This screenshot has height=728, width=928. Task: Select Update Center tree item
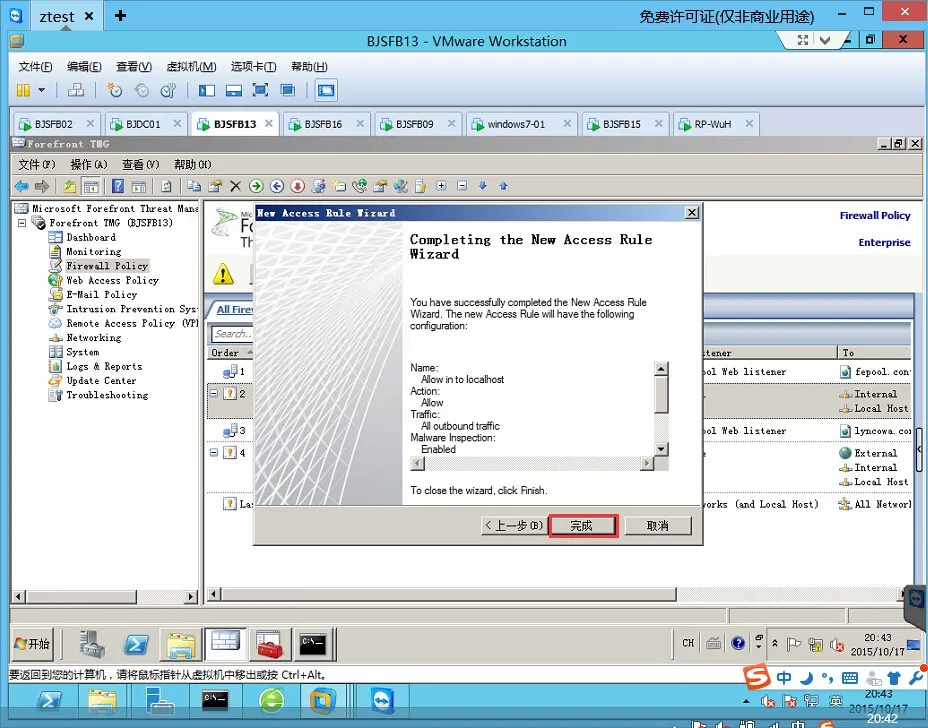pos(101,381)
